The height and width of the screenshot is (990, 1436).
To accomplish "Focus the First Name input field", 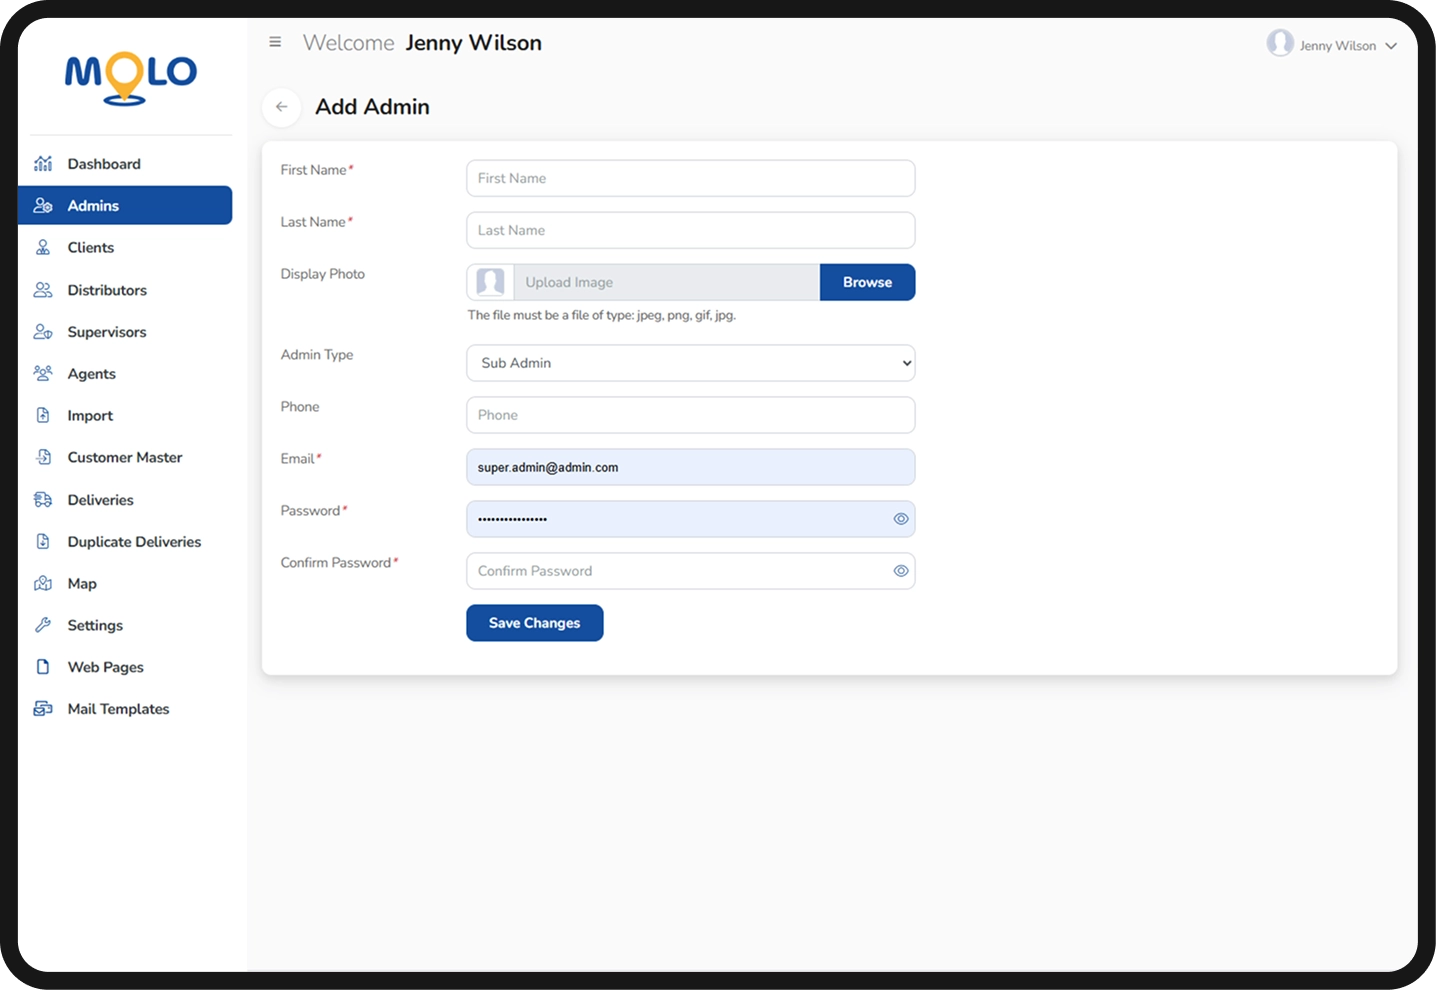I will click(691, 178).
